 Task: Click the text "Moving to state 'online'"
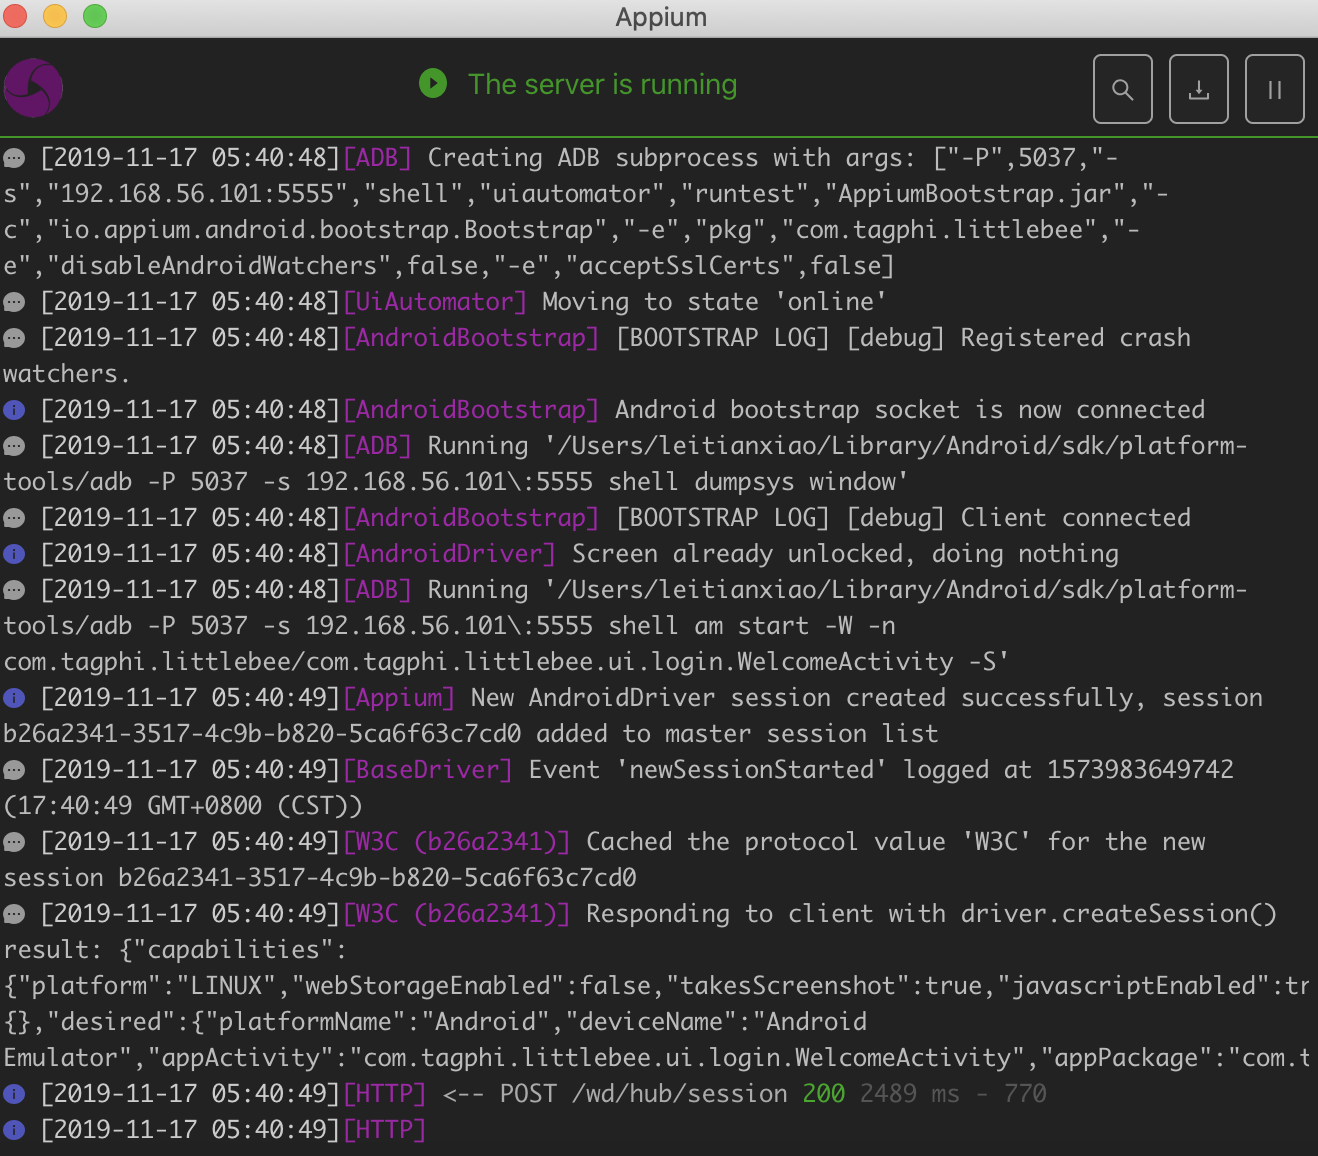pyautogui.click(x=715, y=302)
